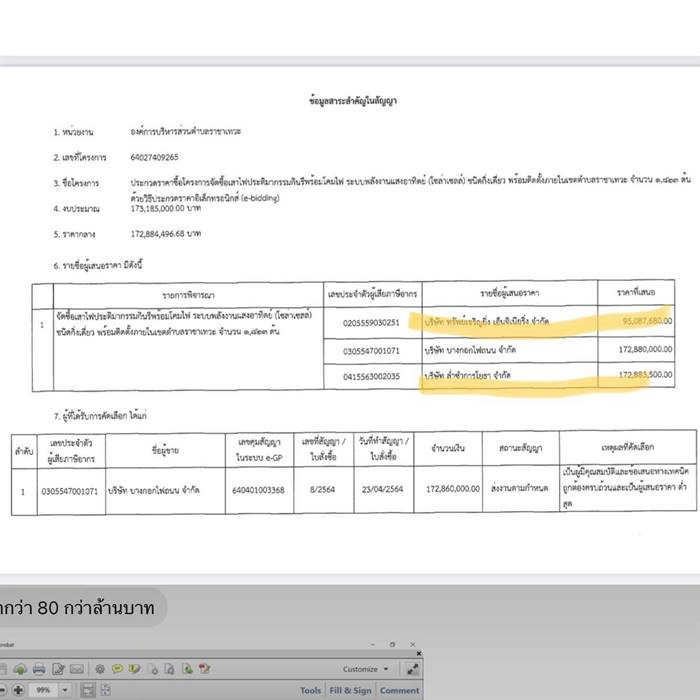The width and height of the screenshot is (700, 700).
Task: Click the zoom out minus button
Action: (x=3, y=690)
